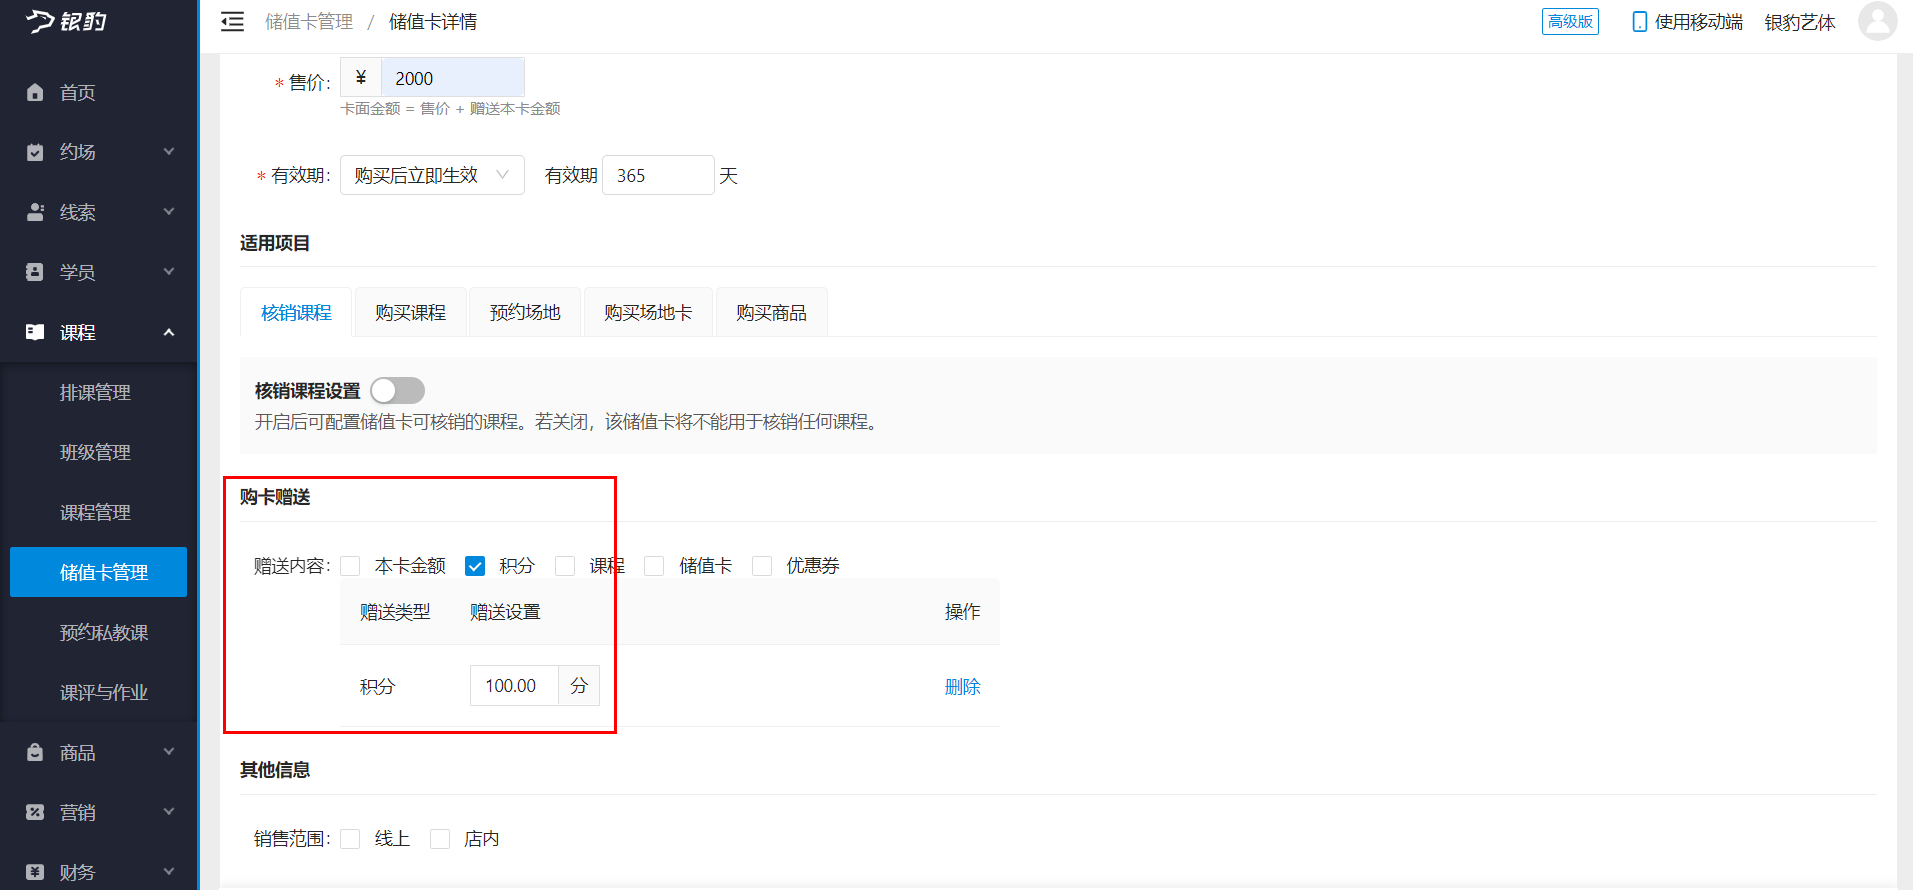
Task: Click the people icon beside 线索
Action: point(35,212)
